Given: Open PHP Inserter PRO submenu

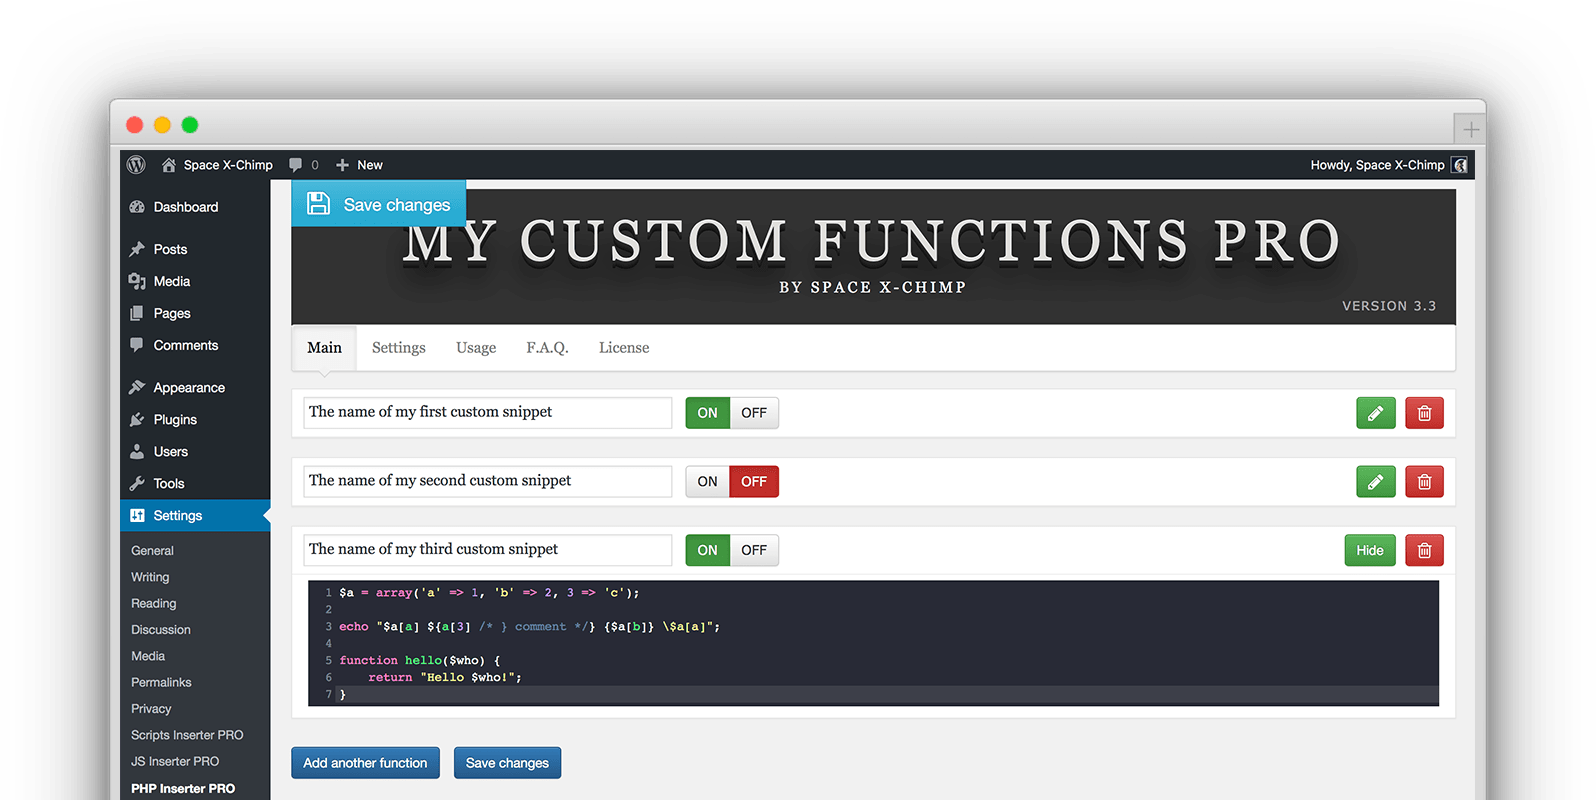Looking at the screenshot, I should click(183, 788).
